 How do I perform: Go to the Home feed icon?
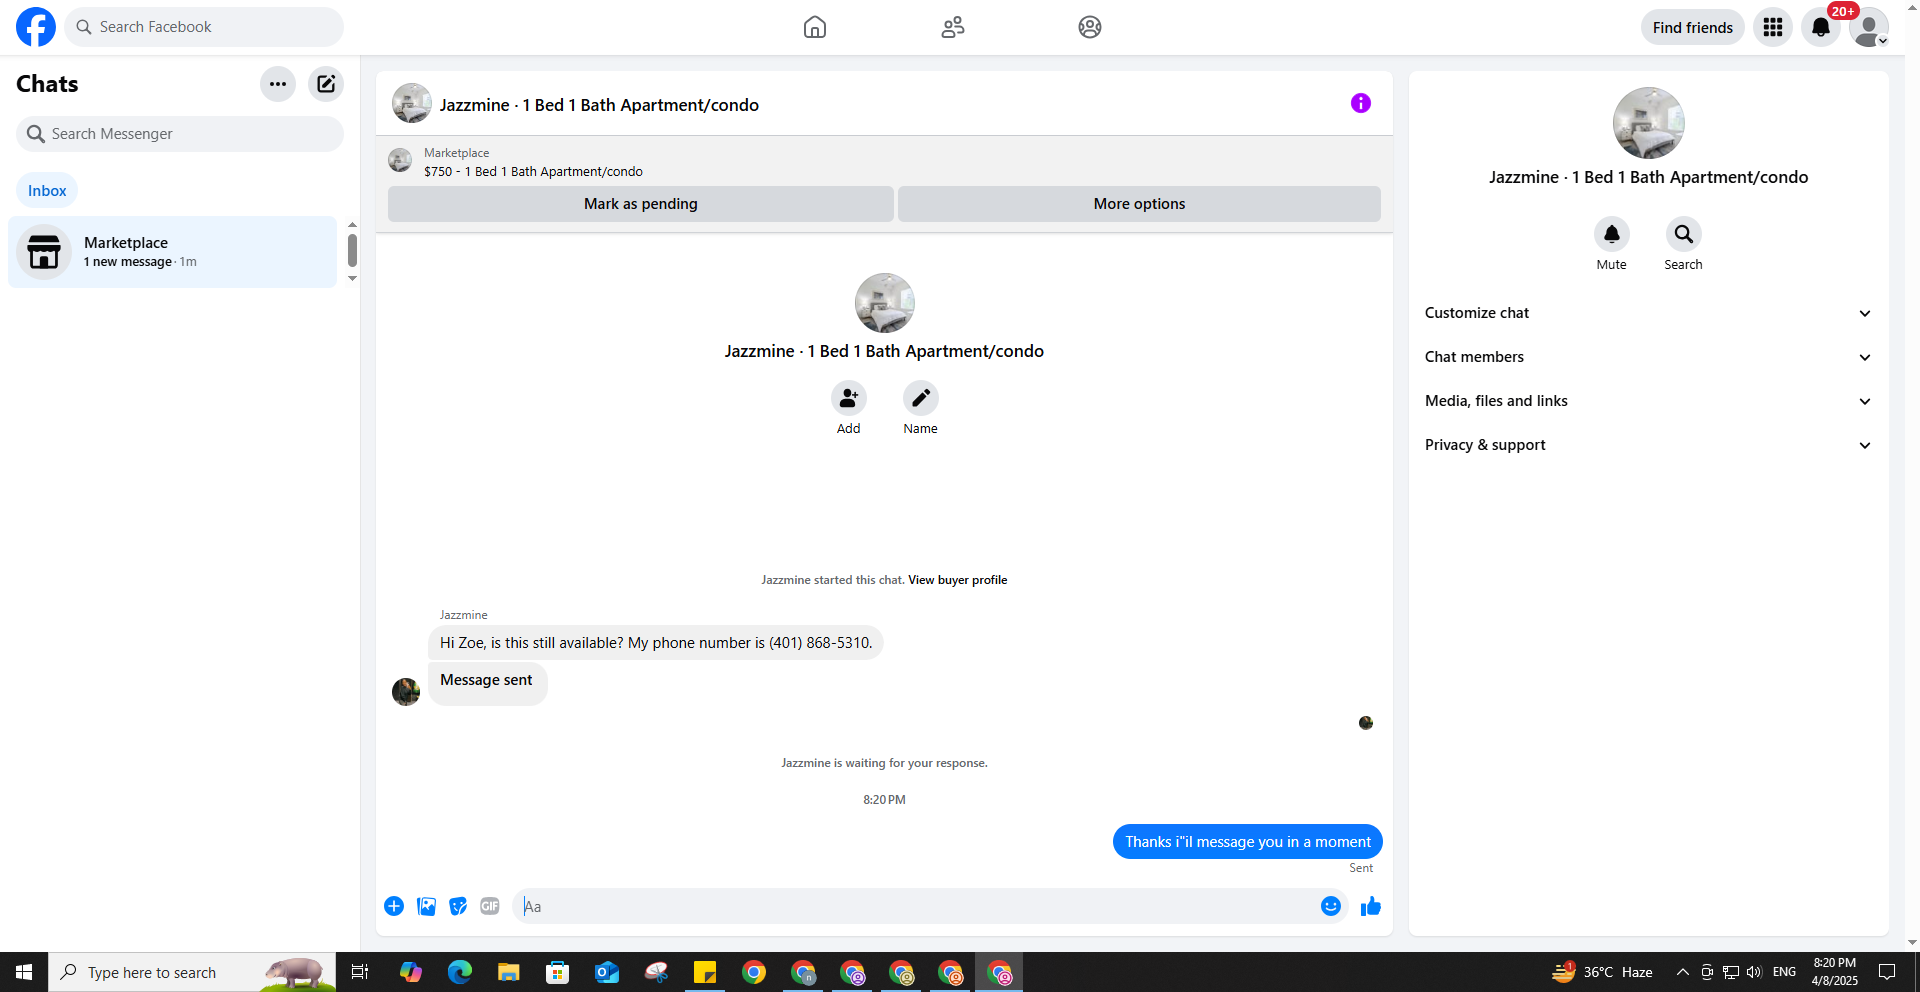(x=815, y=27)
